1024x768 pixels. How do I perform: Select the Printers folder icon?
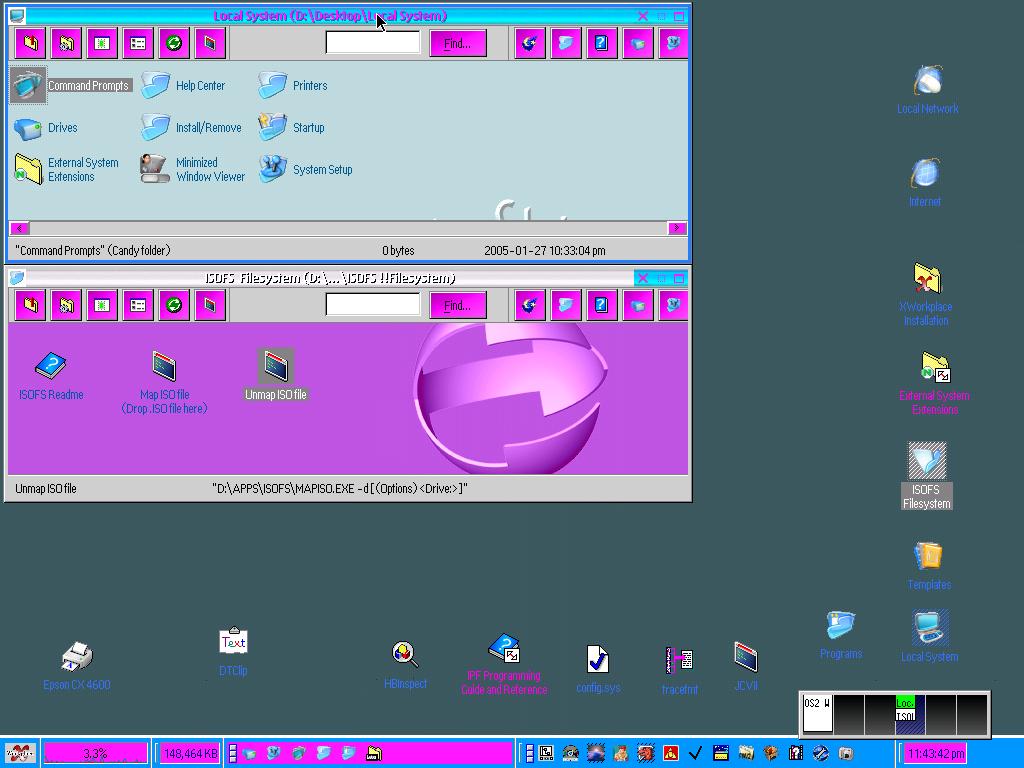point(273,86)
